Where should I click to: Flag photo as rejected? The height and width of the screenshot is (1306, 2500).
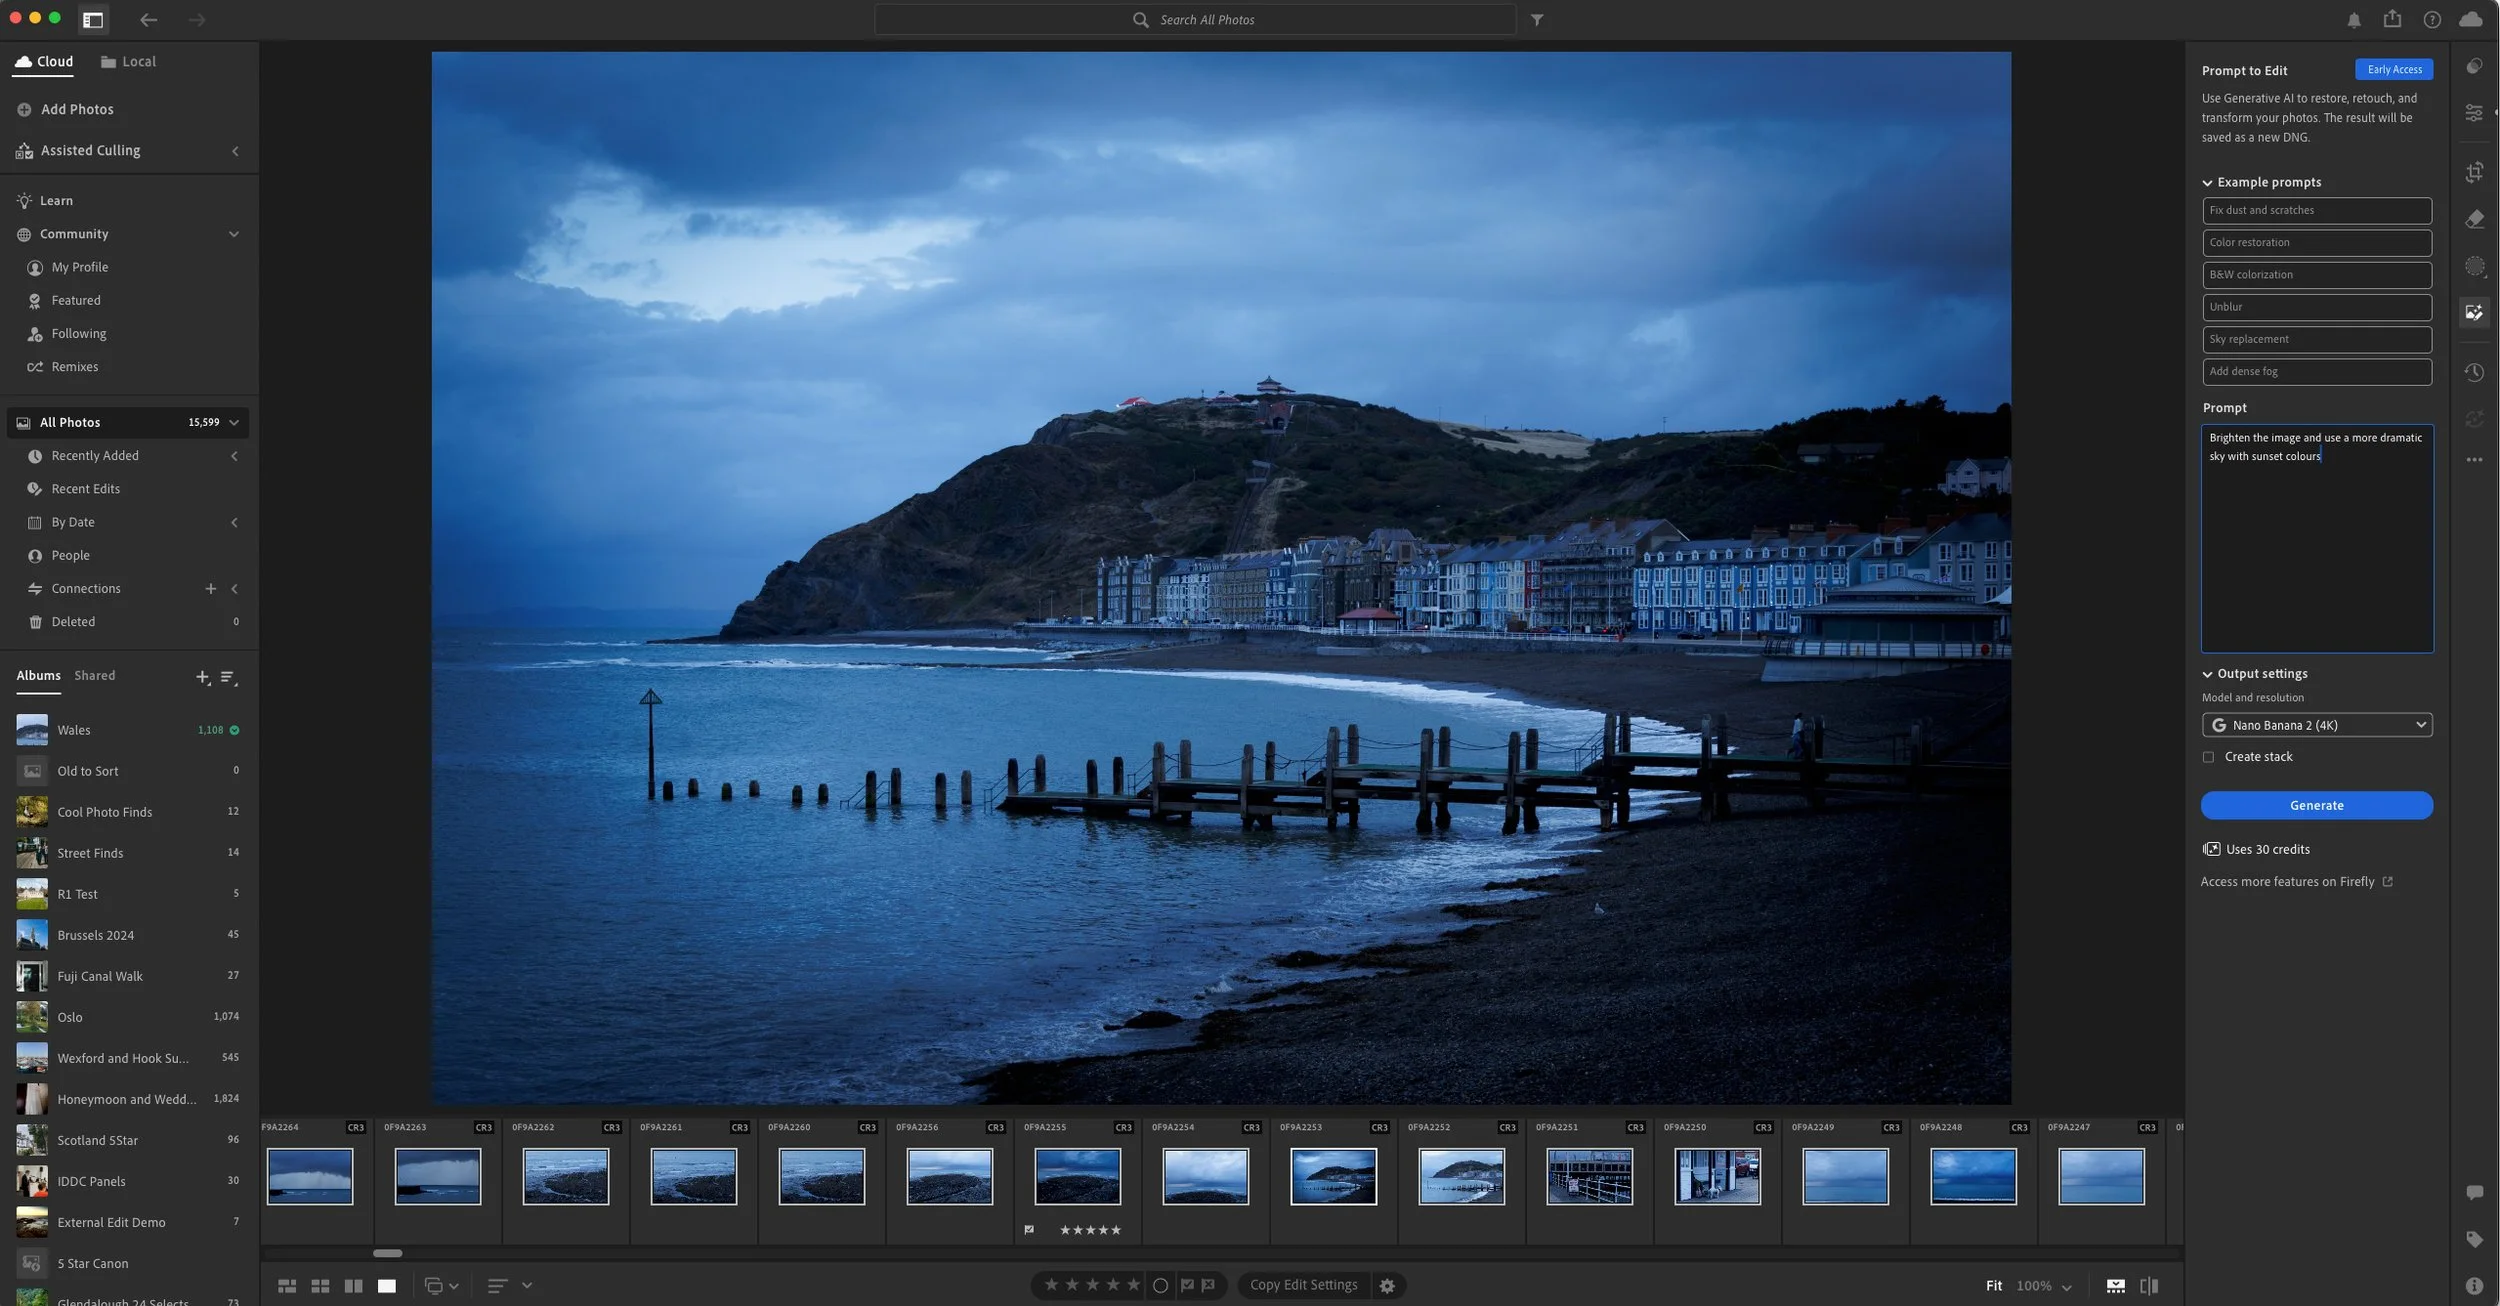[x=1208, y=1285]
